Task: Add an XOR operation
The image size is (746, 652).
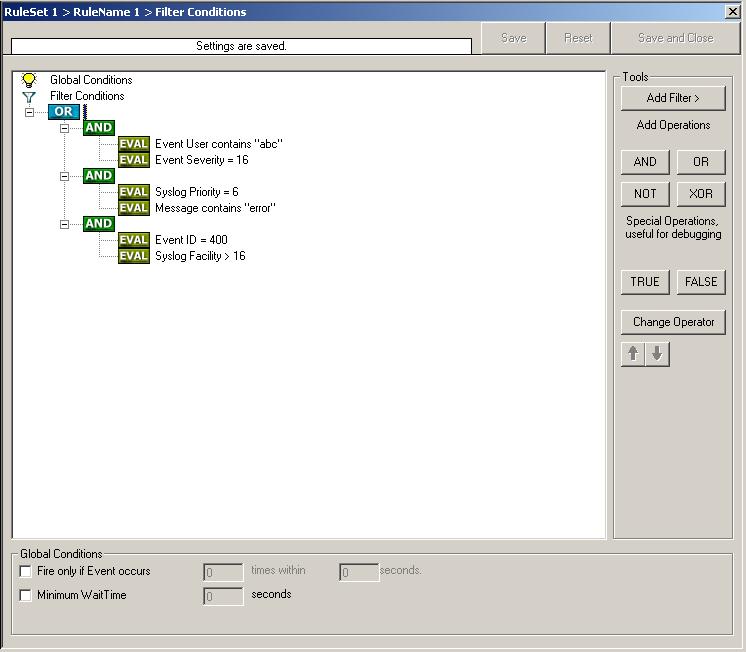Action: (701, 194)
